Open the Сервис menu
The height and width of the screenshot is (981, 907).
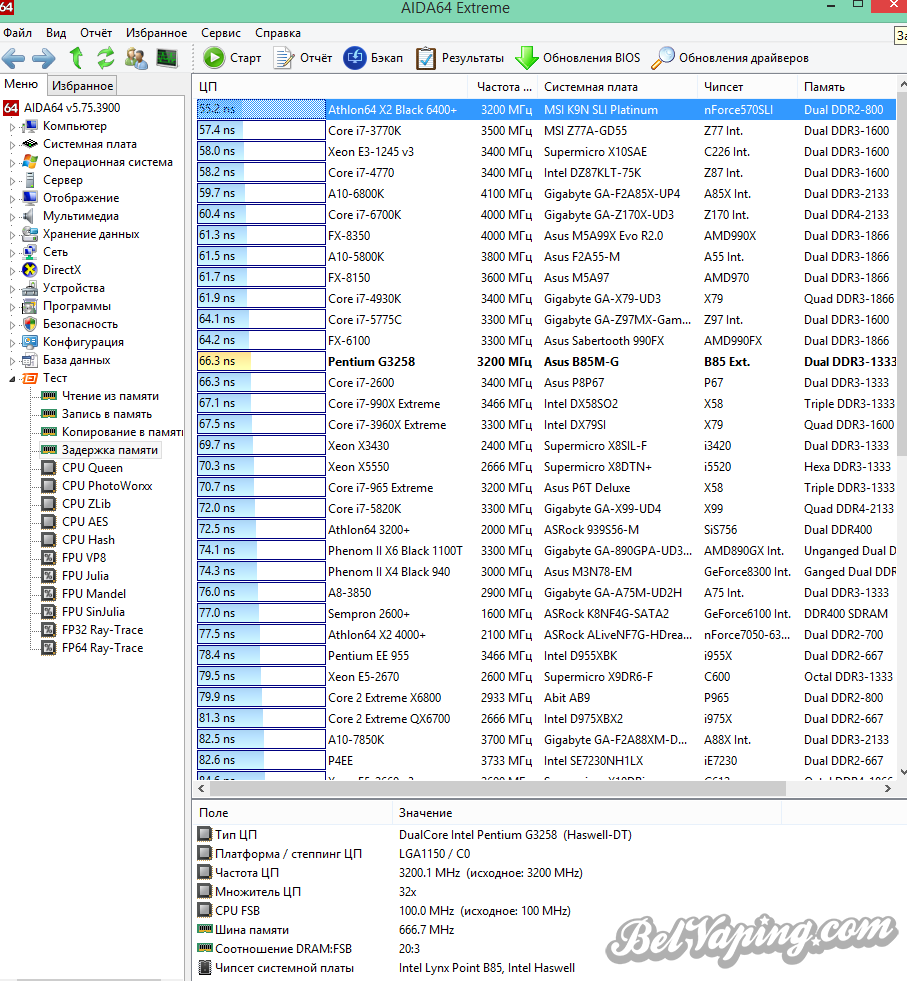(221, 33)
